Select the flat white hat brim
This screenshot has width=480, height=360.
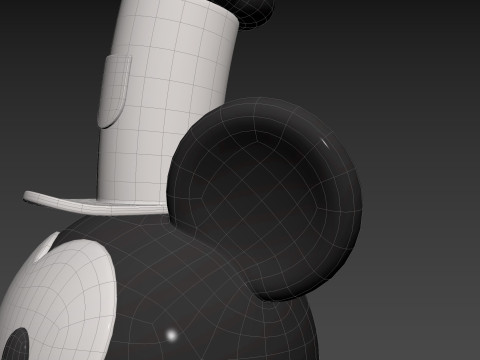coord(95,202)
